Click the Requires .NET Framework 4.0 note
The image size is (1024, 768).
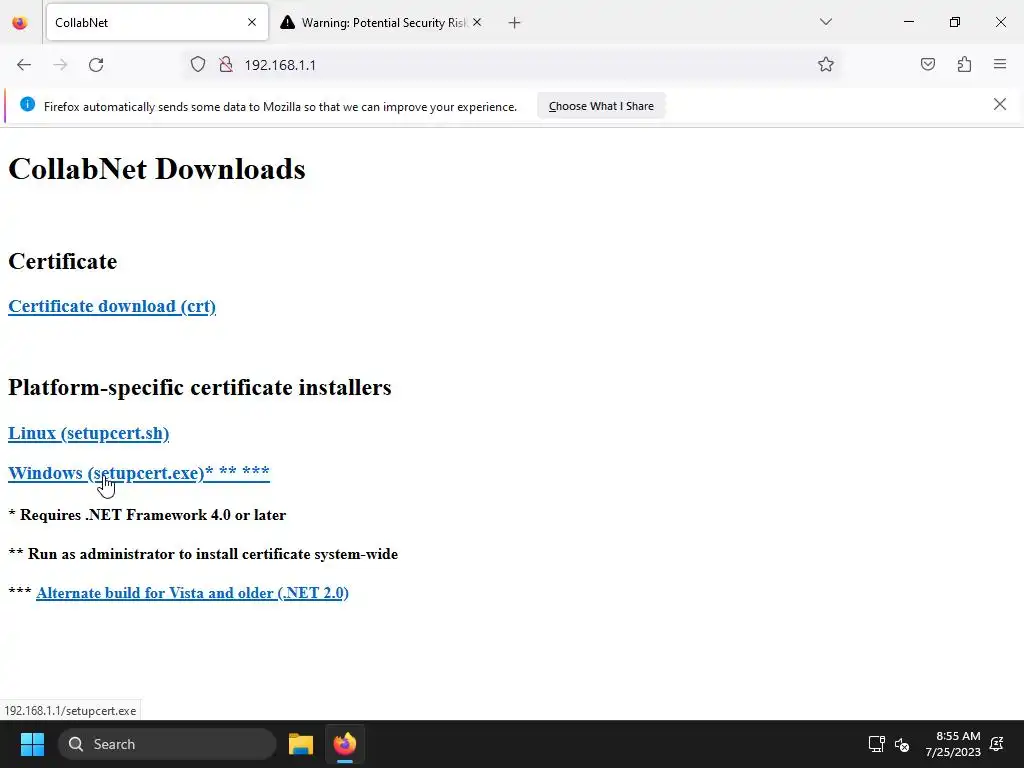click(x=147, y=515)
